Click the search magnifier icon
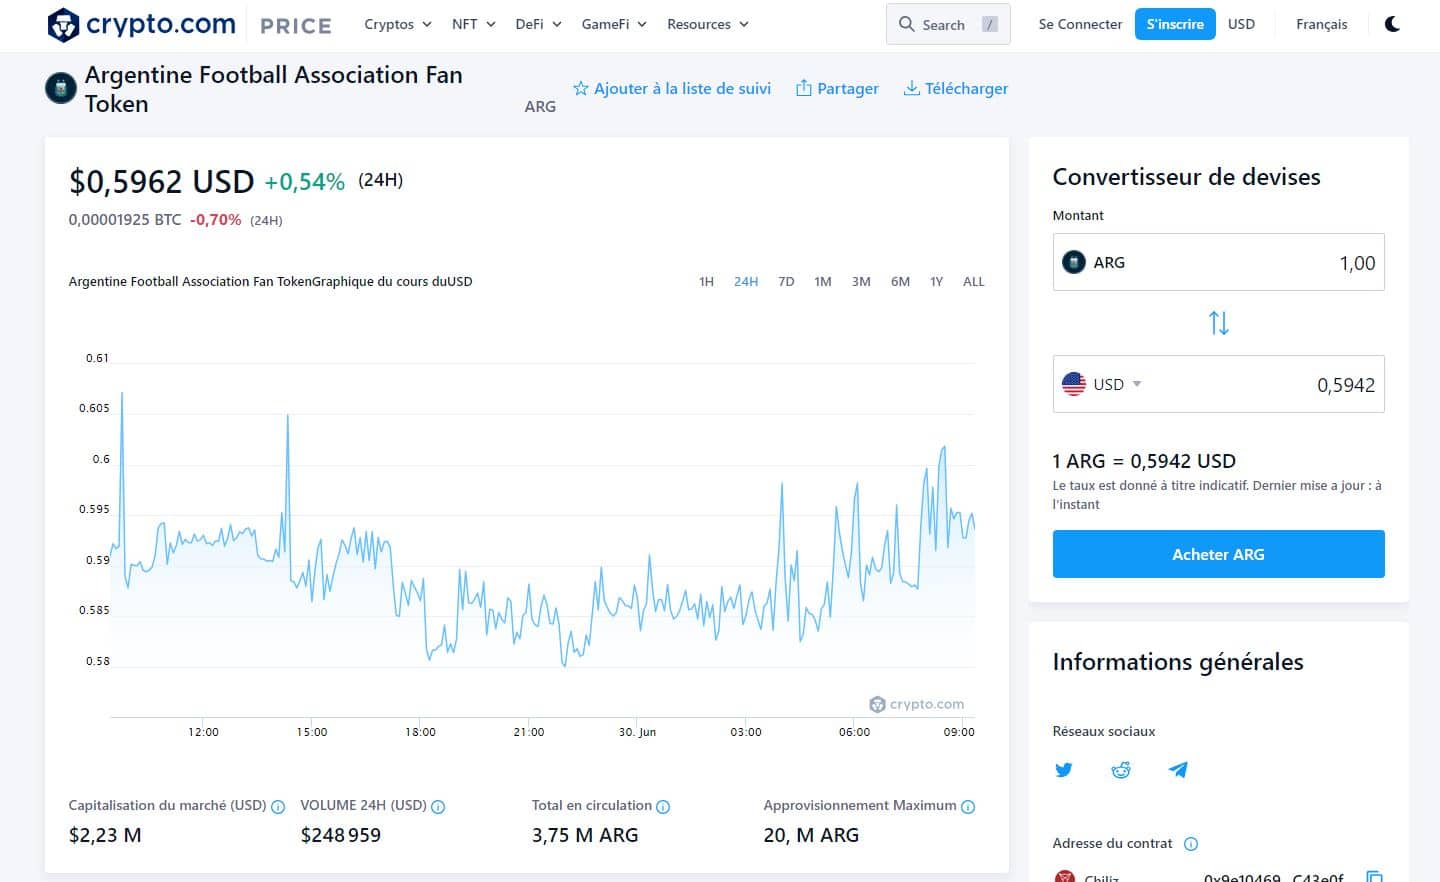 pyautogui.click(x=906, y=24)
